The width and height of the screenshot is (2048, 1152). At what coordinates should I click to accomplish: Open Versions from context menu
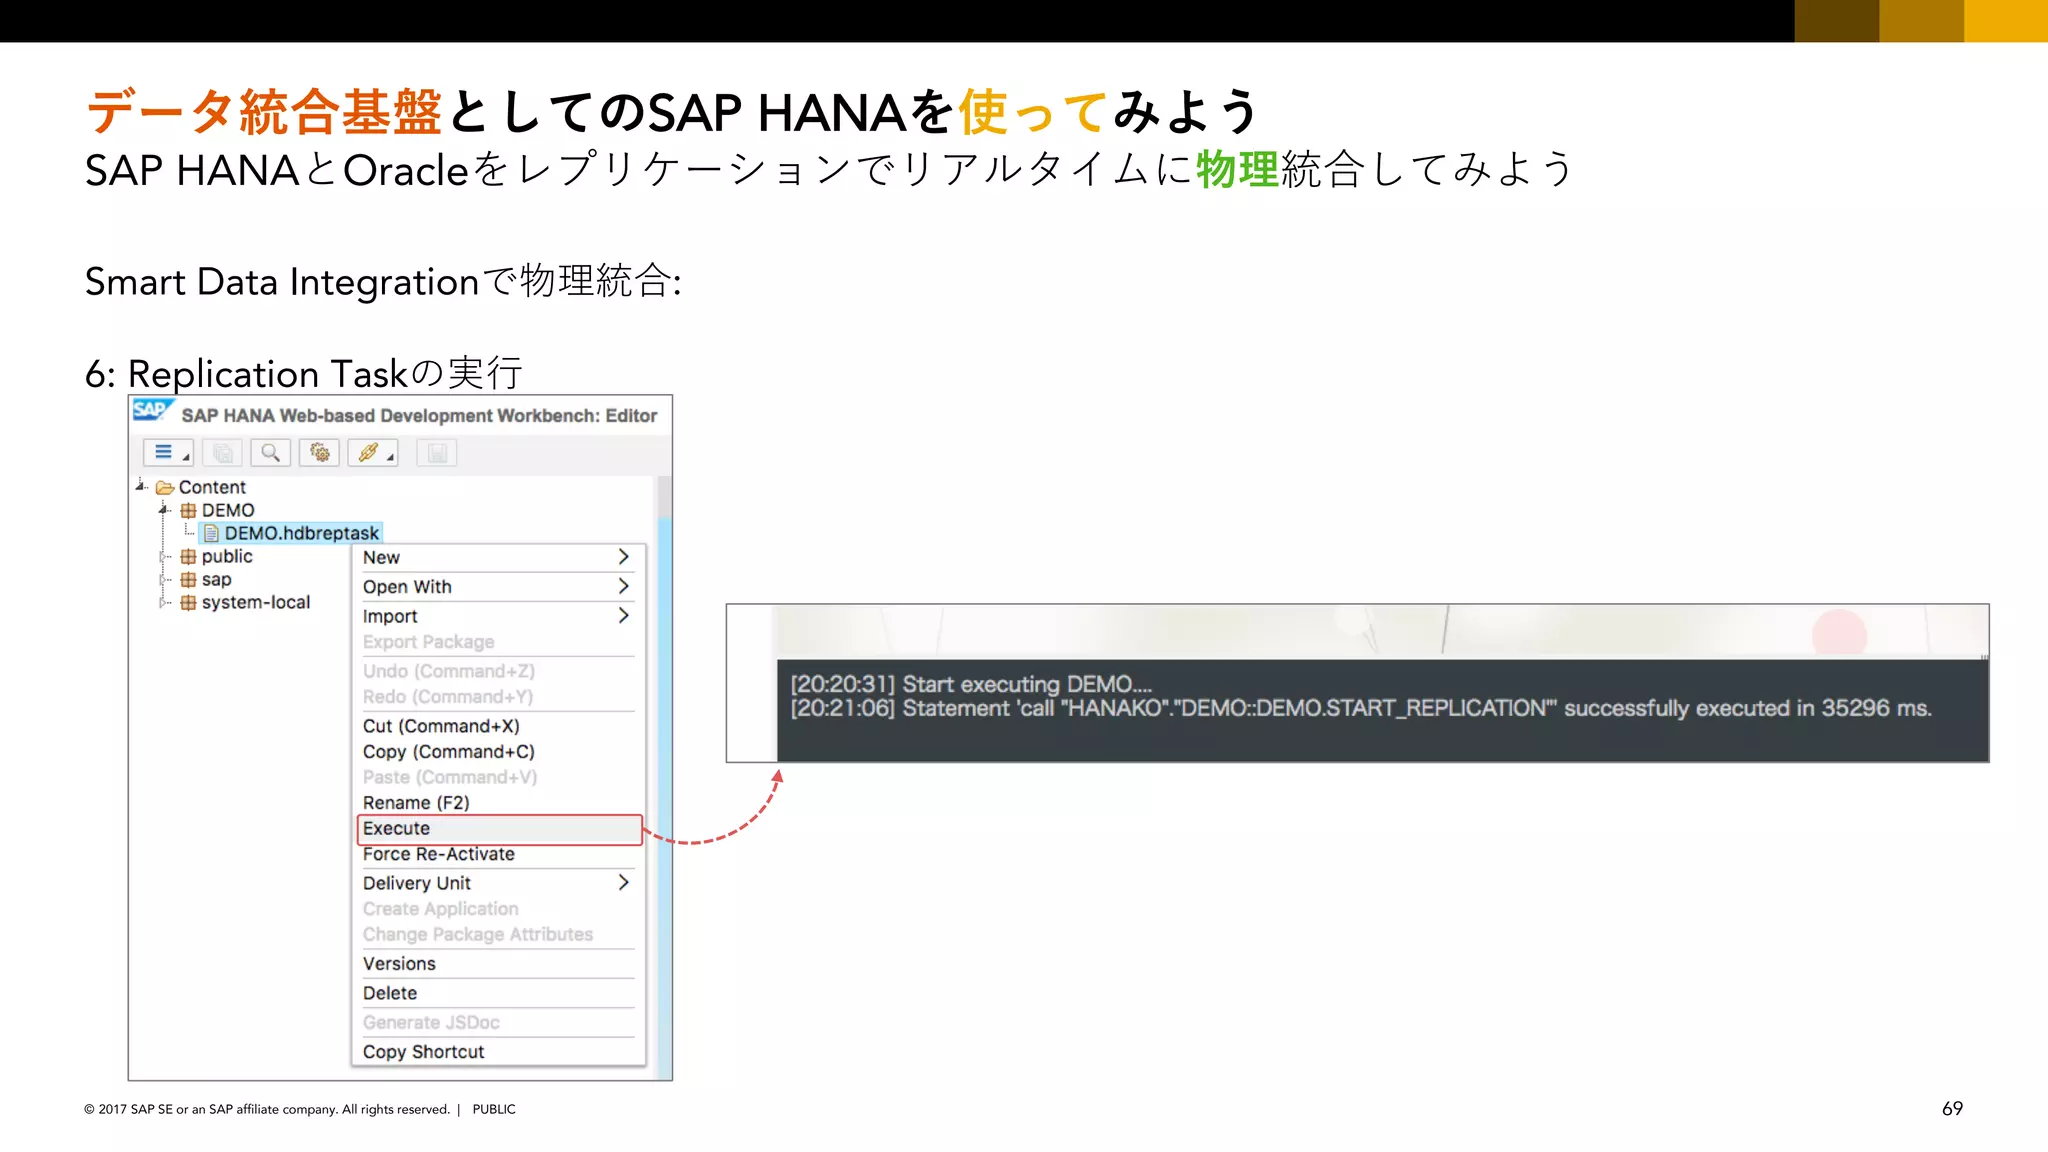(x=498, y=964)
